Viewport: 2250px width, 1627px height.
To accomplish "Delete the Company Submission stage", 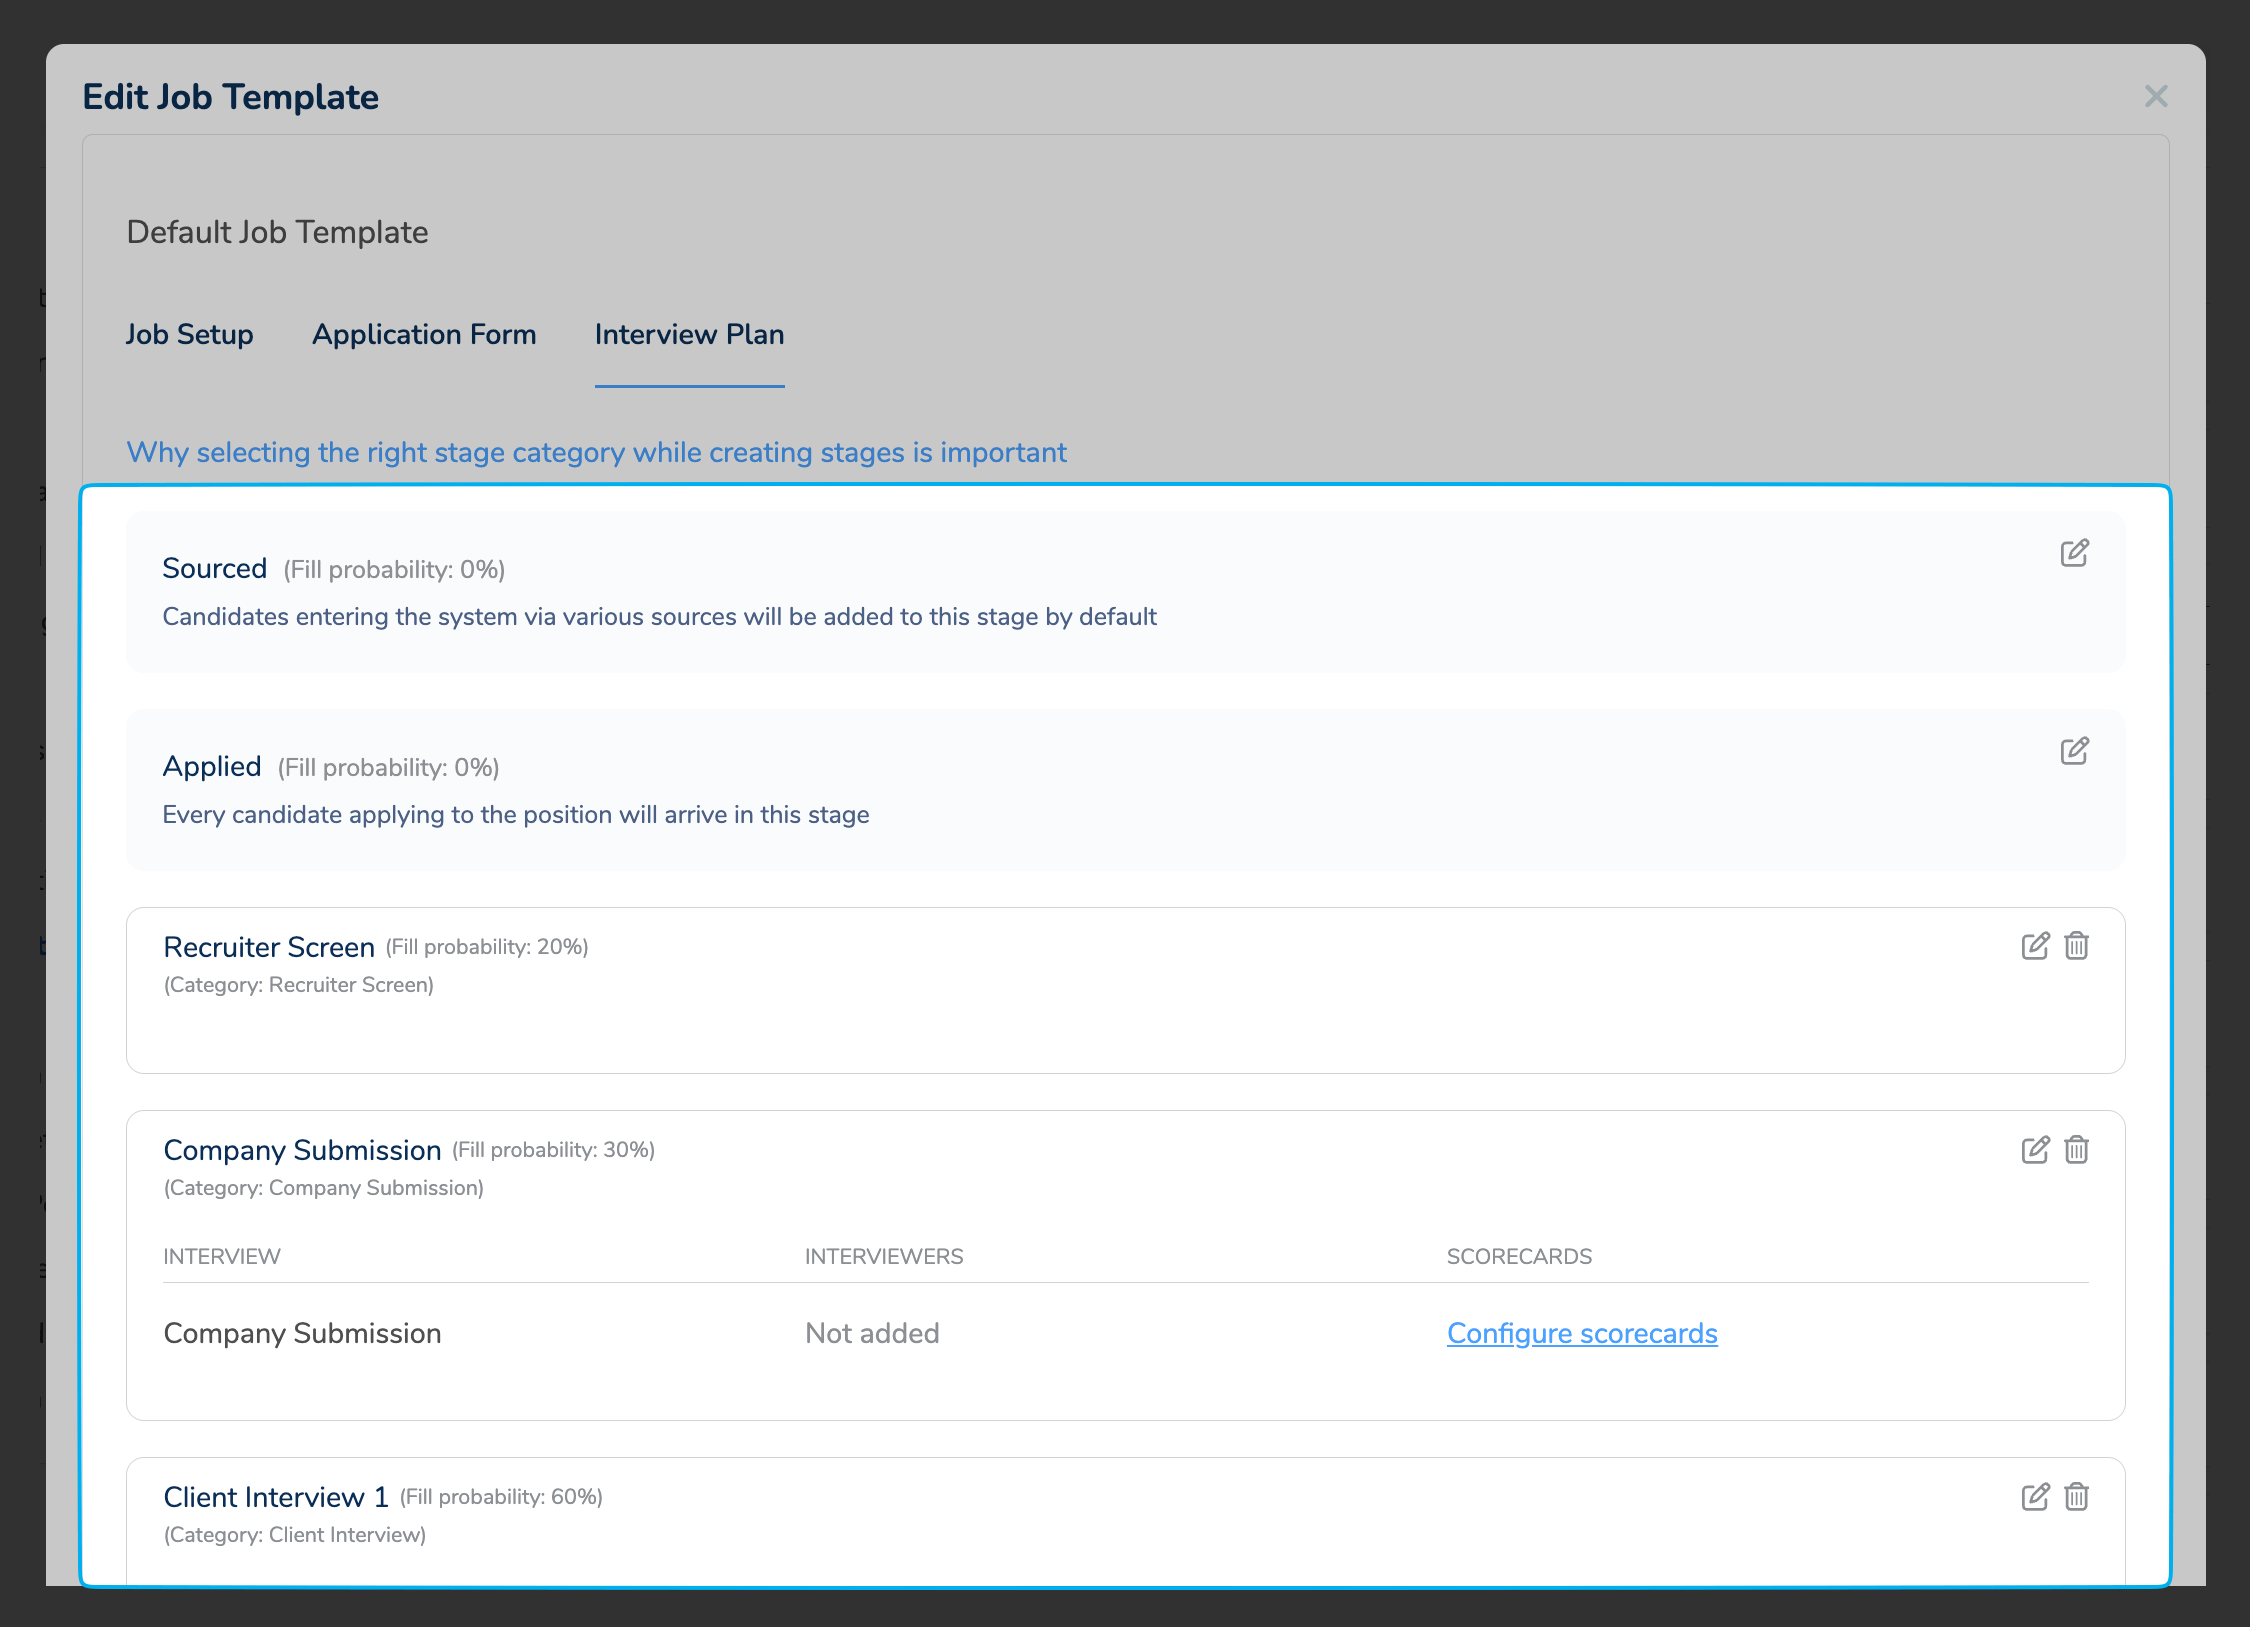I will pos(2077,1150).
